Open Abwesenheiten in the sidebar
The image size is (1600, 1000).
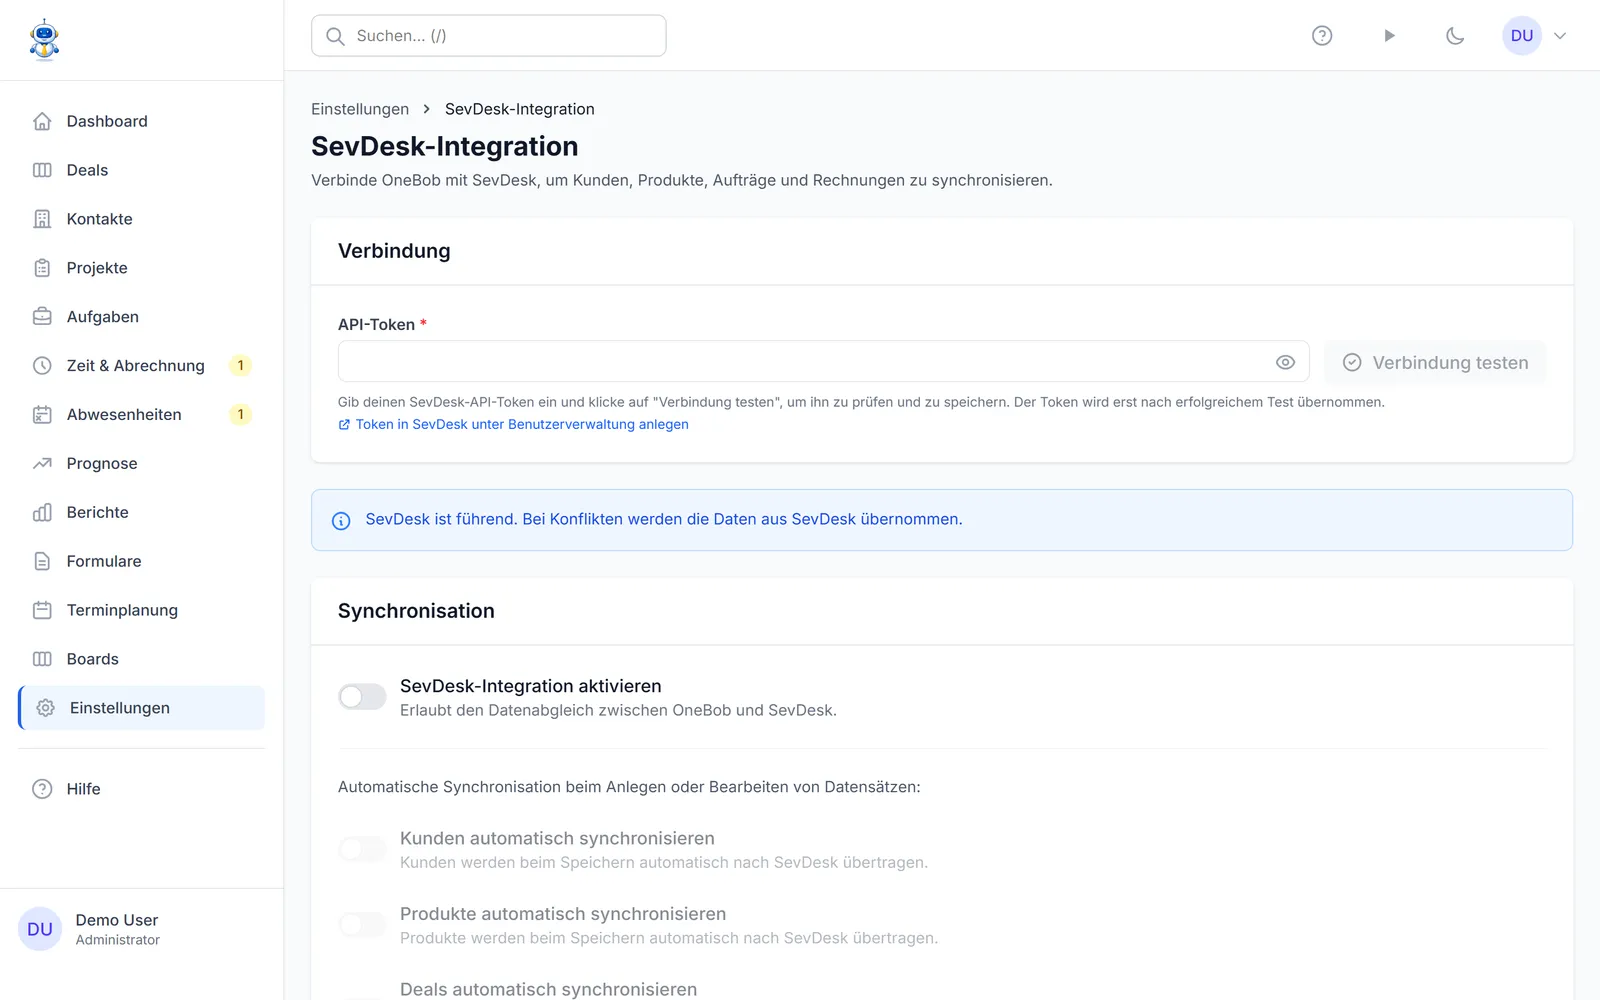tap(142, 415)
